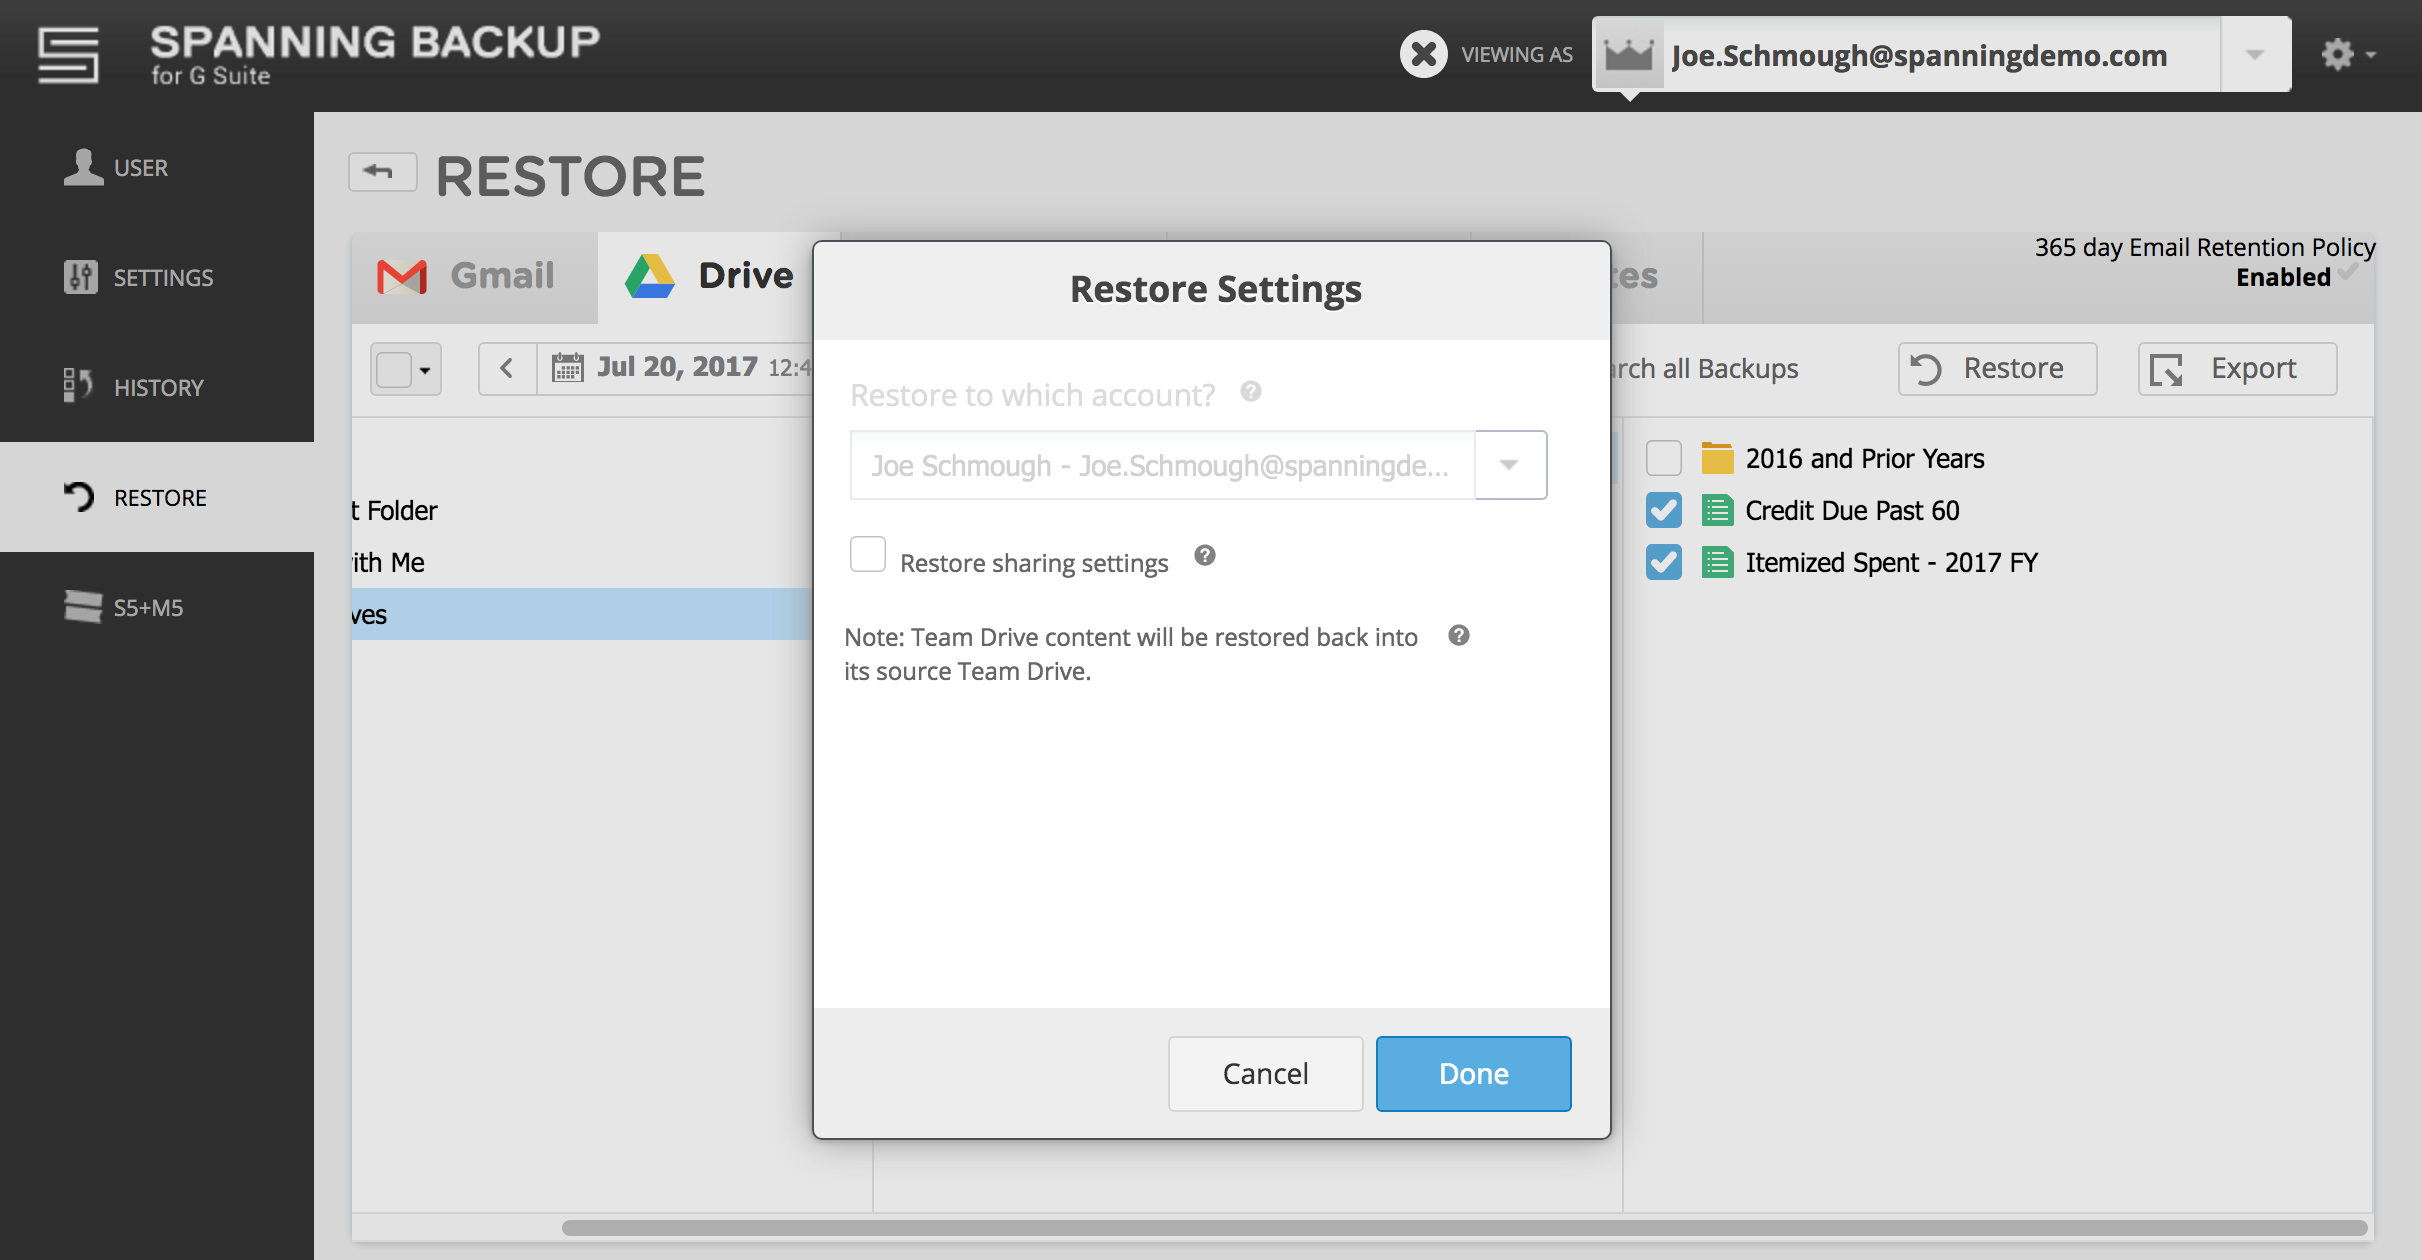Click the Search all Backups text
The width and height of the screenshot is (2422, 1260).
[1705, 369]
